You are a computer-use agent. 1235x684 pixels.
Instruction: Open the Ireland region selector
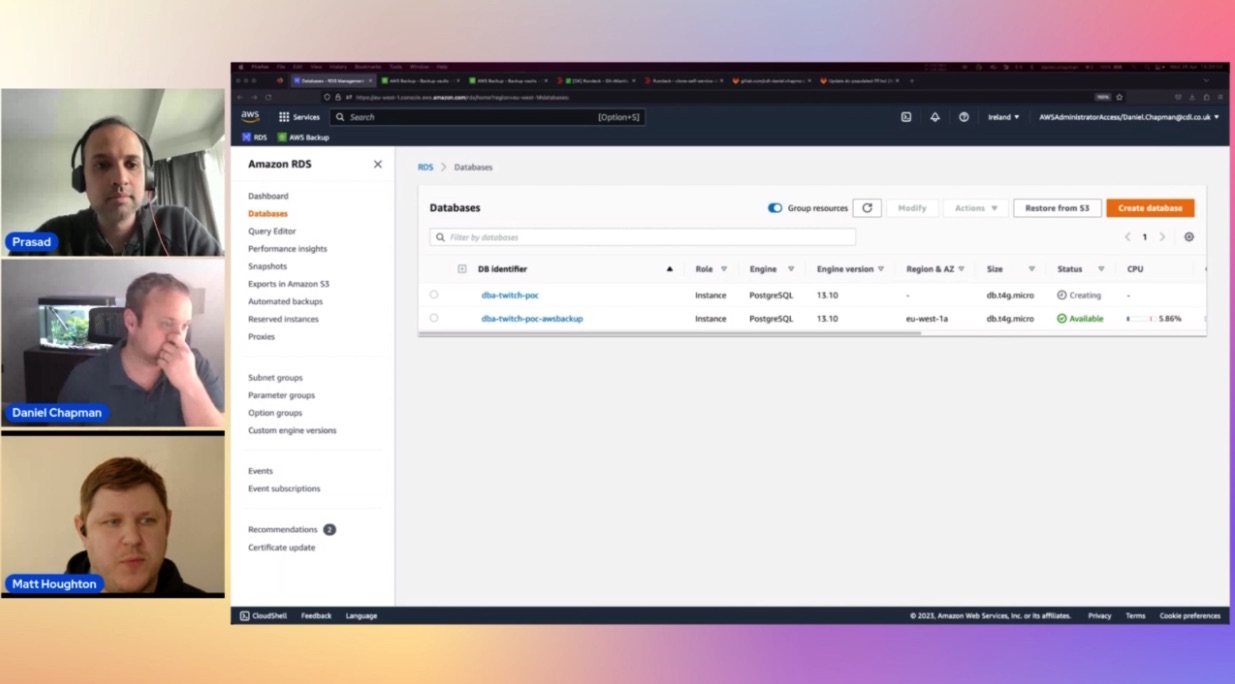click(1004, 117)
